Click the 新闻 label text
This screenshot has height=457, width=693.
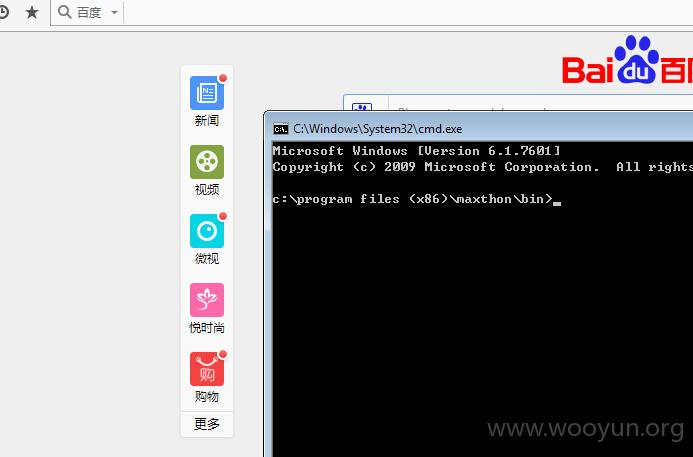click(207, 120)
